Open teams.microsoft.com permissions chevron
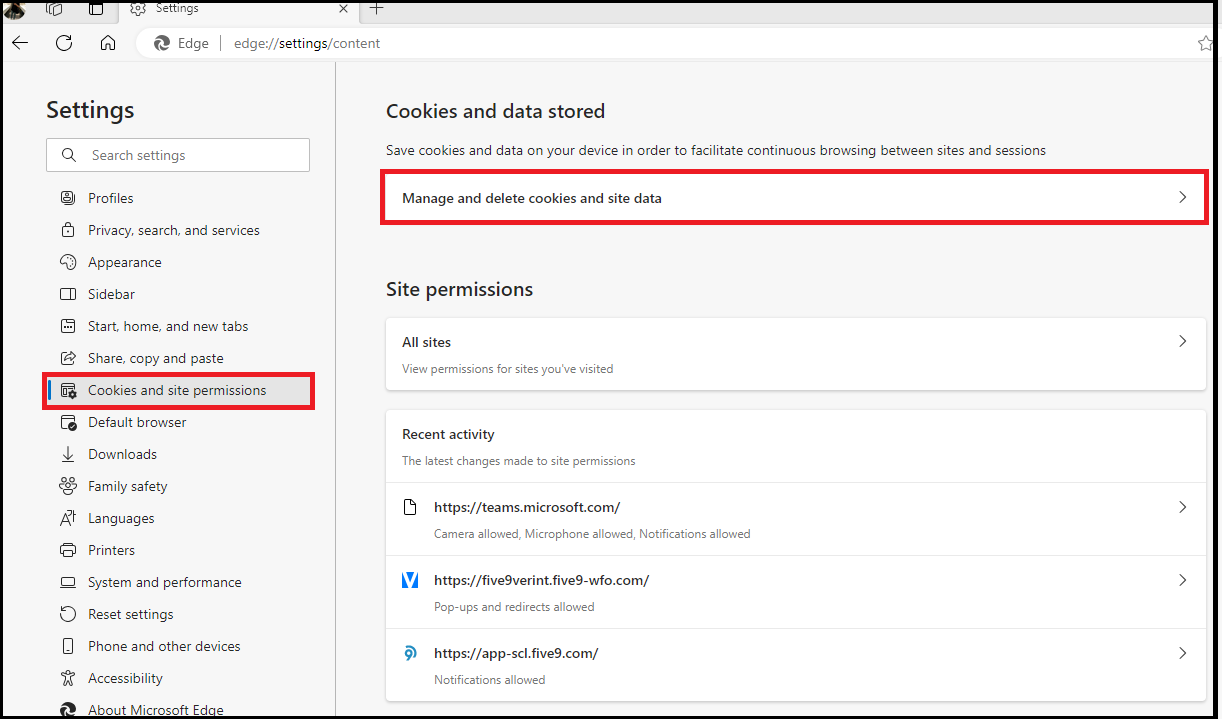Image resolution: width=1222 pixels, height=719 pixels. pyautogui.click(x=1182, y=507)
